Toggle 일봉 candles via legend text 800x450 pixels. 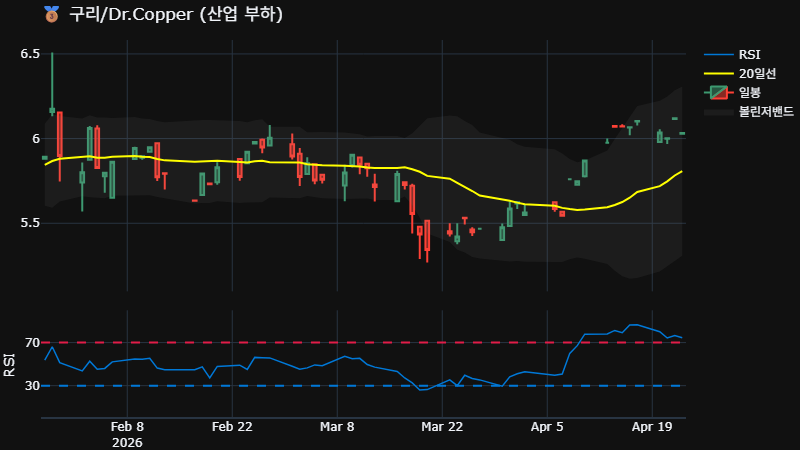tap(750, 92)
